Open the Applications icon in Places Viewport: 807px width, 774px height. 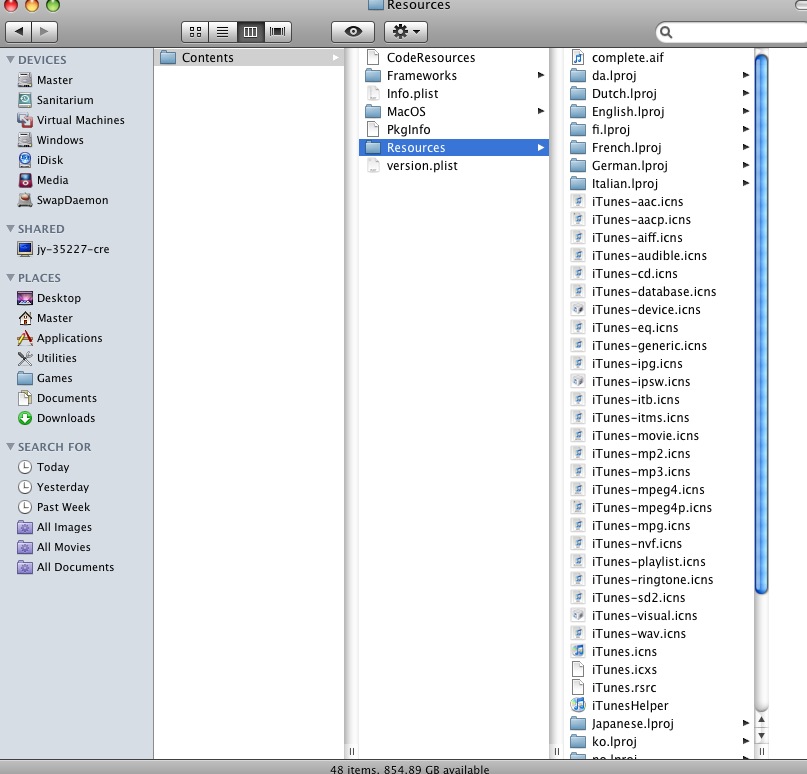25,338
